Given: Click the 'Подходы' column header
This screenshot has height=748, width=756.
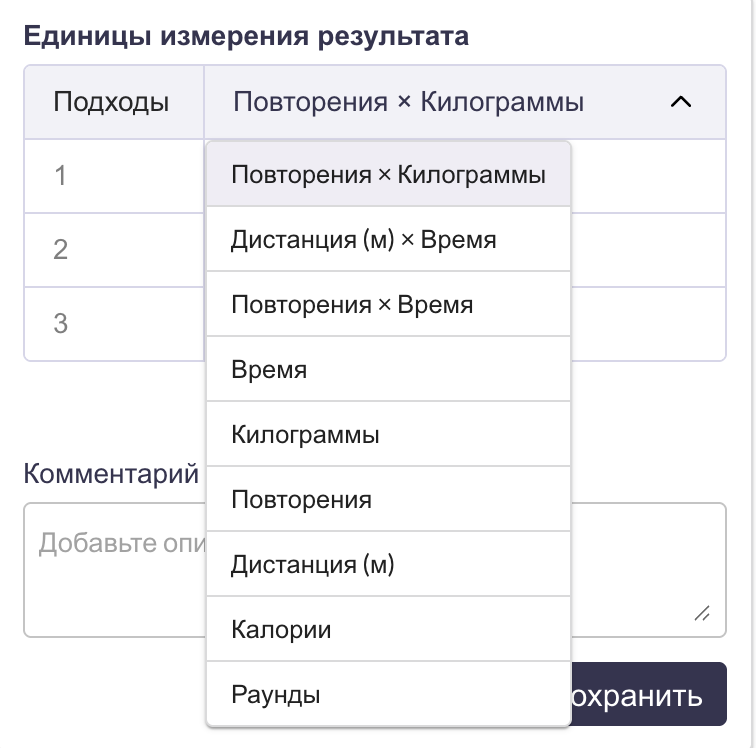Looking at the screenshot, I should pyautogui.click(x=111, y=102).
